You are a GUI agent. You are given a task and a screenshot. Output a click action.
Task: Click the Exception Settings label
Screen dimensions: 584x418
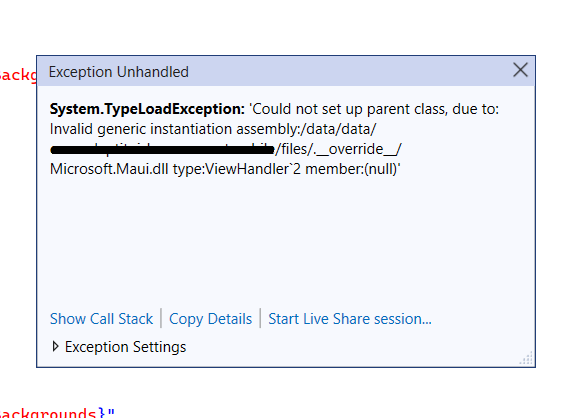(x=126, y=347)
